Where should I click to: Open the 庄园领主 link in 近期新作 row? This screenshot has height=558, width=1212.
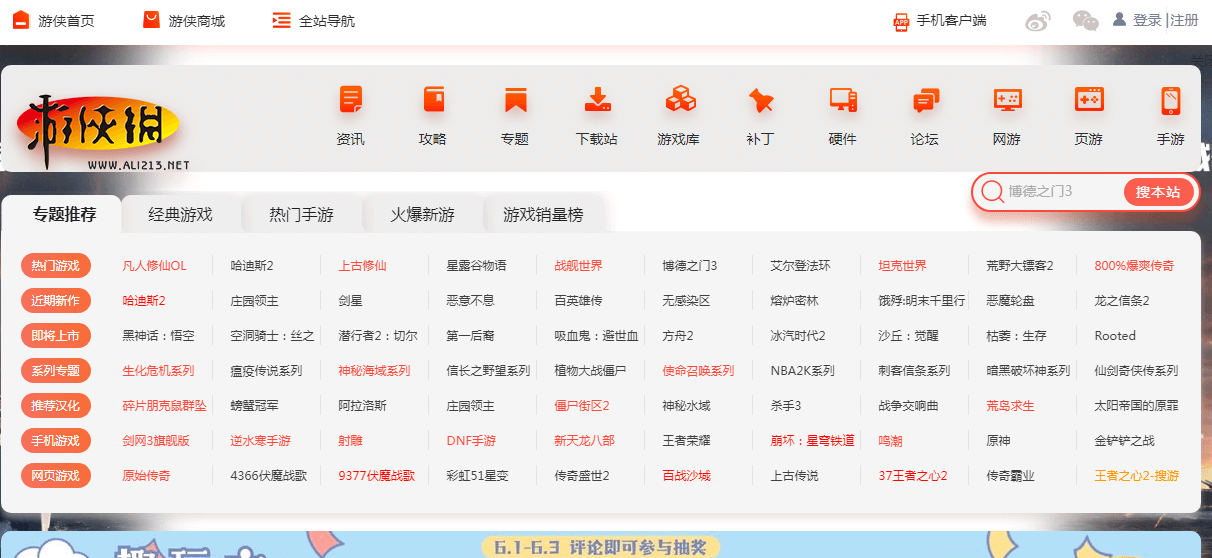point(254,301)
